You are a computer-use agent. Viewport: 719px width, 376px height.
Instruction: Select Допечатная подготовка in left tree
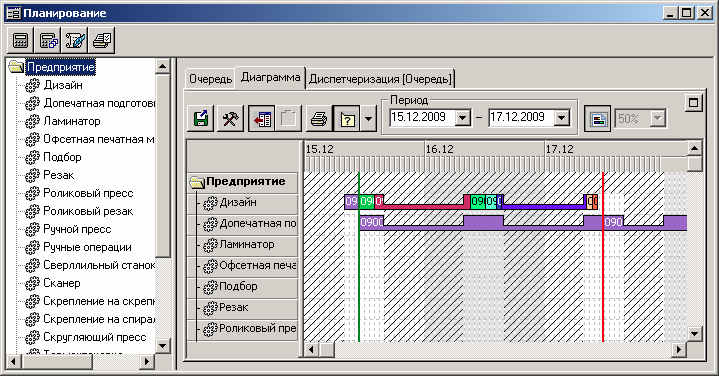[x=99, y=103]
